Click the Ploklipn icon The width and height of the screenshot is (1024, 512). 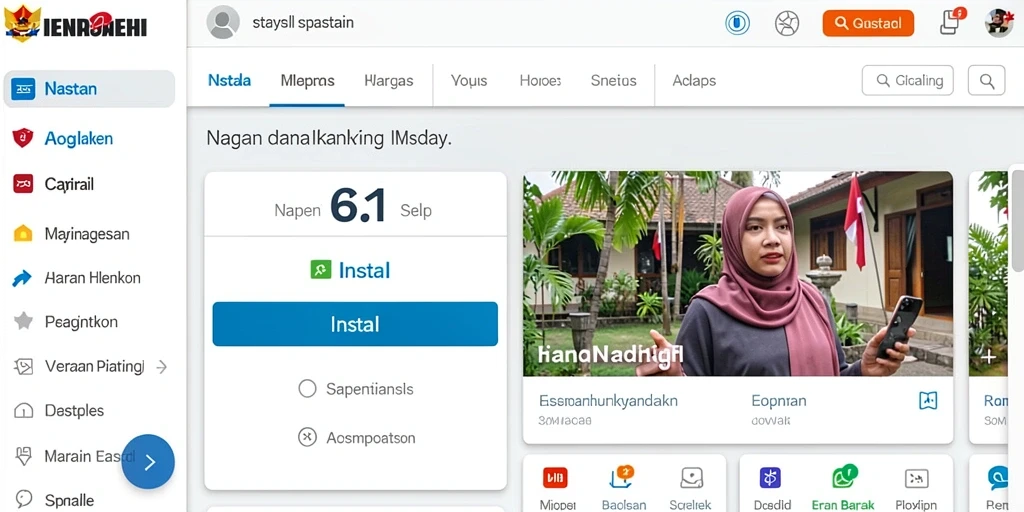(x=916, y=479)
